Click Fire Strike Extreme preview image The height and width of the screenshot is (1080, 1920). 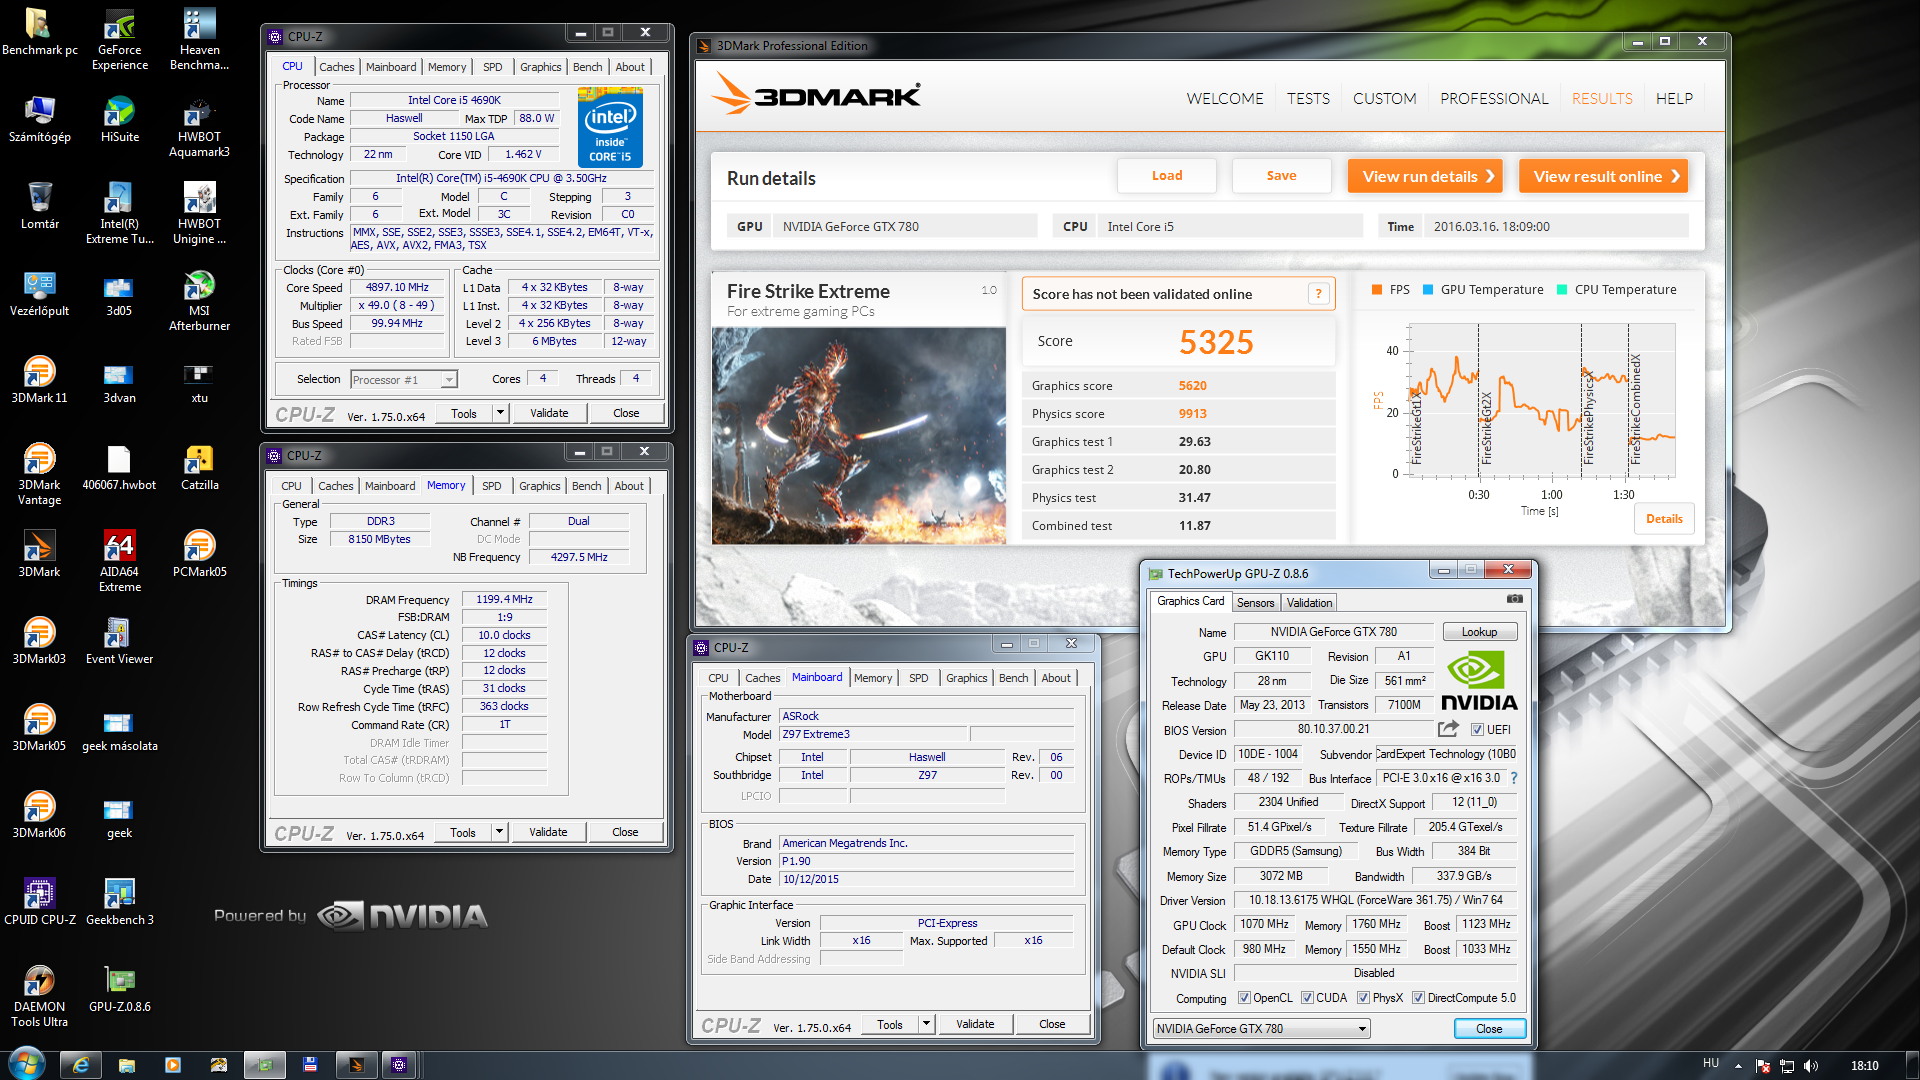[859, 436]
